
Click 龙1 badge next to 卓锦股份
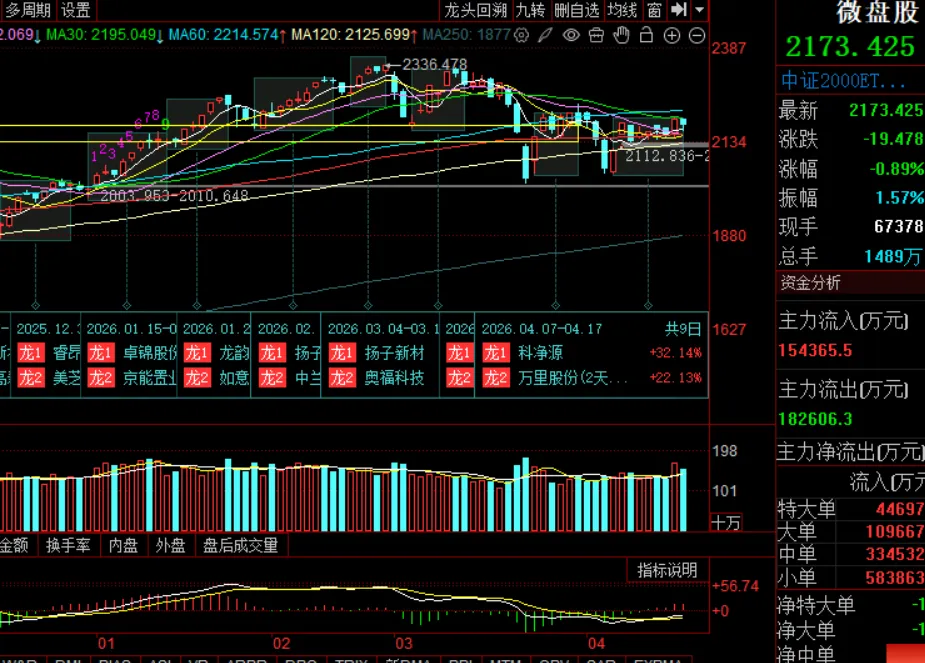point(101,353)
